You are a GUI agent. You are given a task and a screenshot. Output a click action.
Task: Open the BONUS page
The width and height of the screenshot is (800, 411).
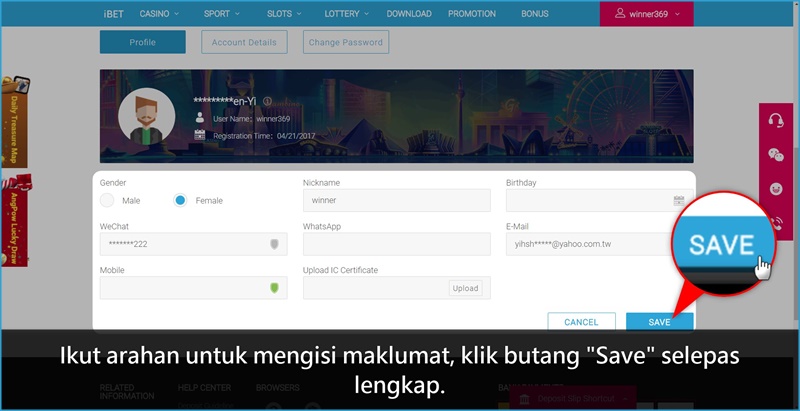[535, 14]
